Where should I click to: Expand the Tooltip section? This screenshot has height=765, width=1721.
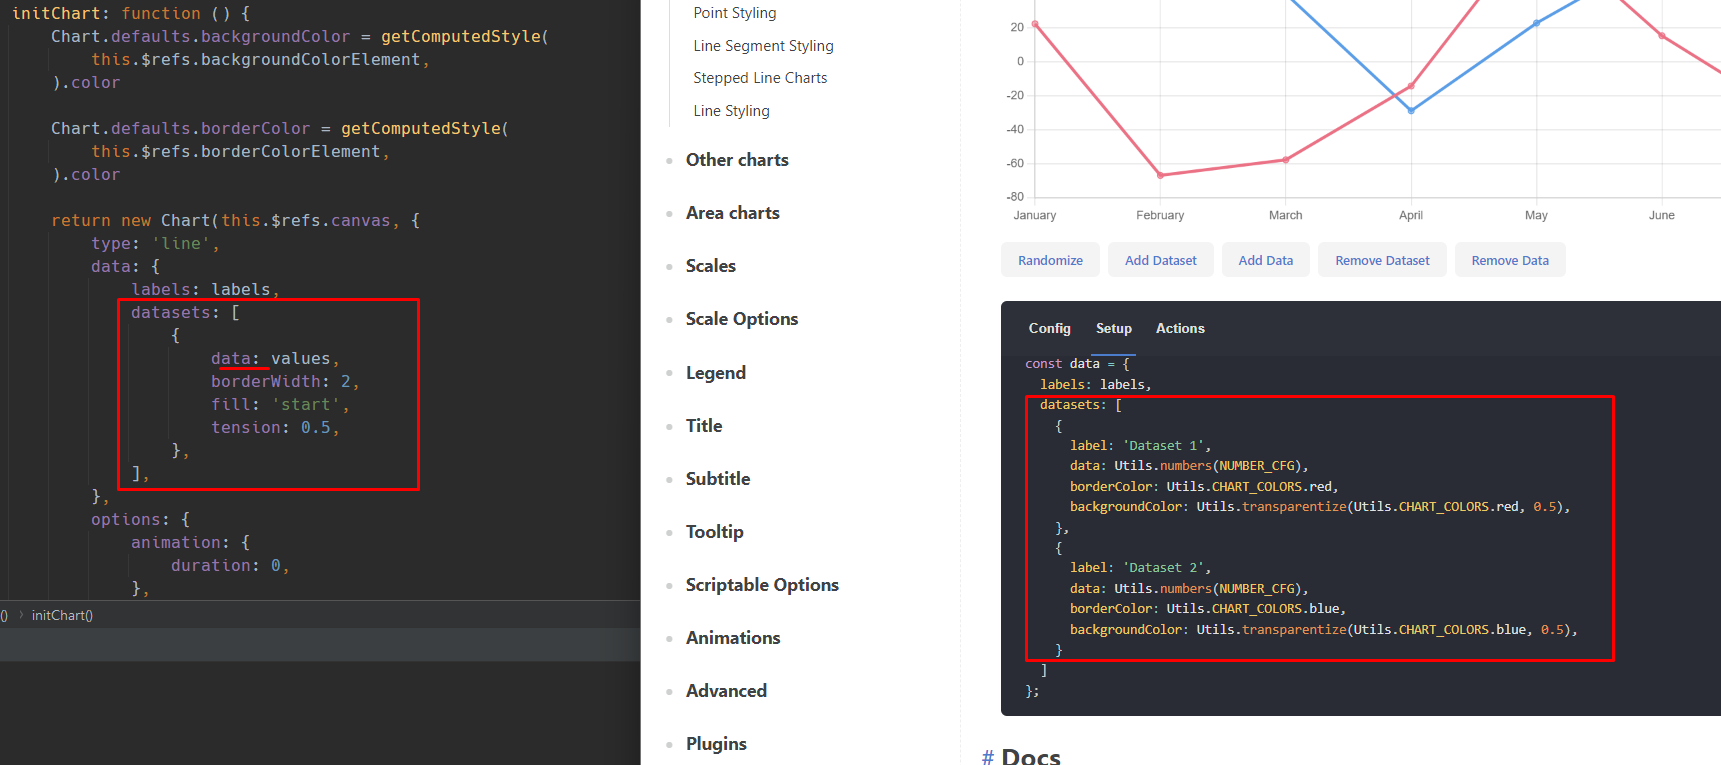point(715,532)
